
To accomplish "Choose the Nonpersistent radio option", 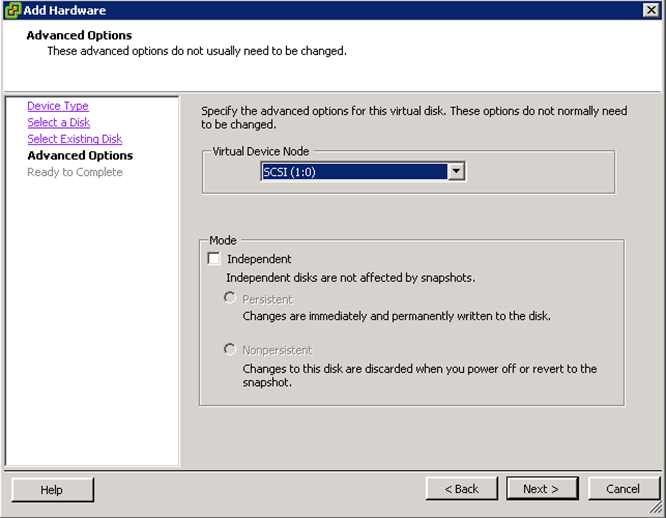I will pos(231,350).
